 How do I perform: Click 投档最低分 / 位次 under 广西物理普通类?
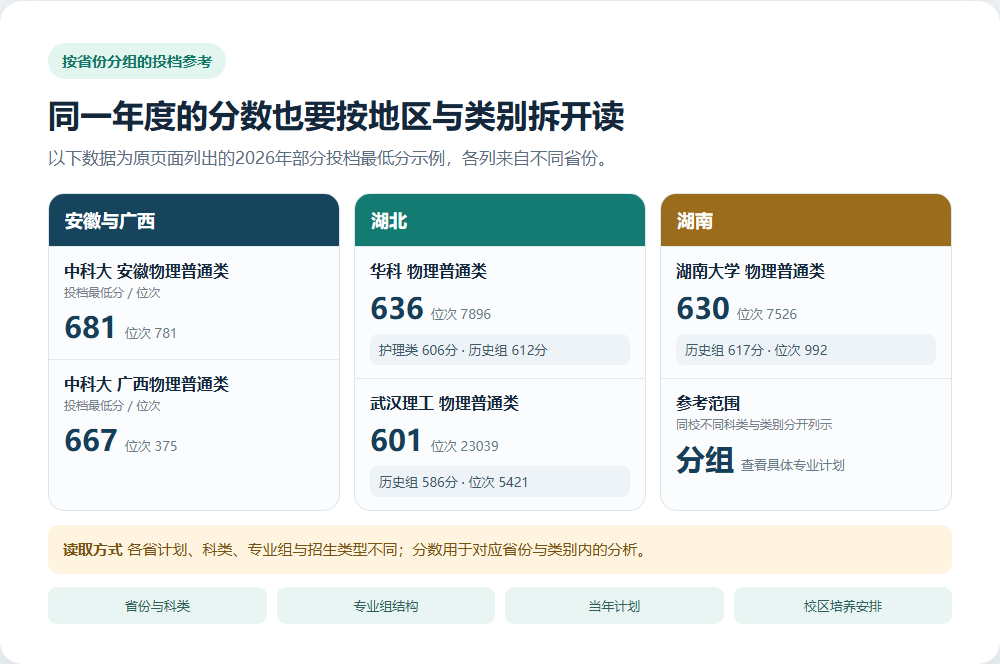(x=112, y=405)
